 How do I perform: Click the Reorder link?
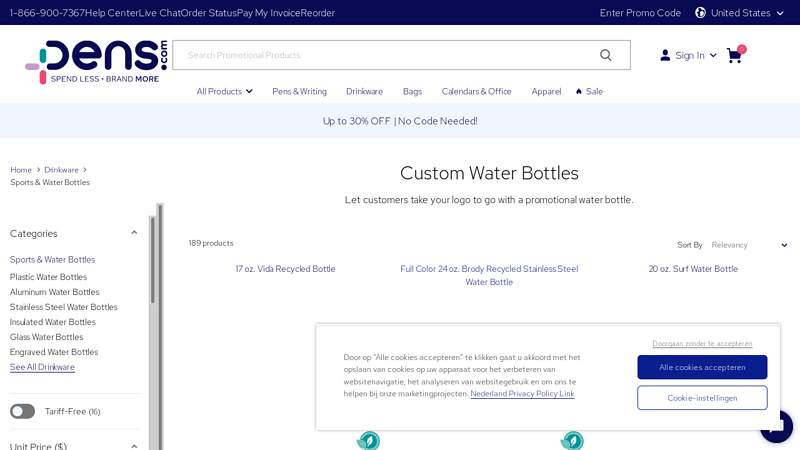point(317,13)
